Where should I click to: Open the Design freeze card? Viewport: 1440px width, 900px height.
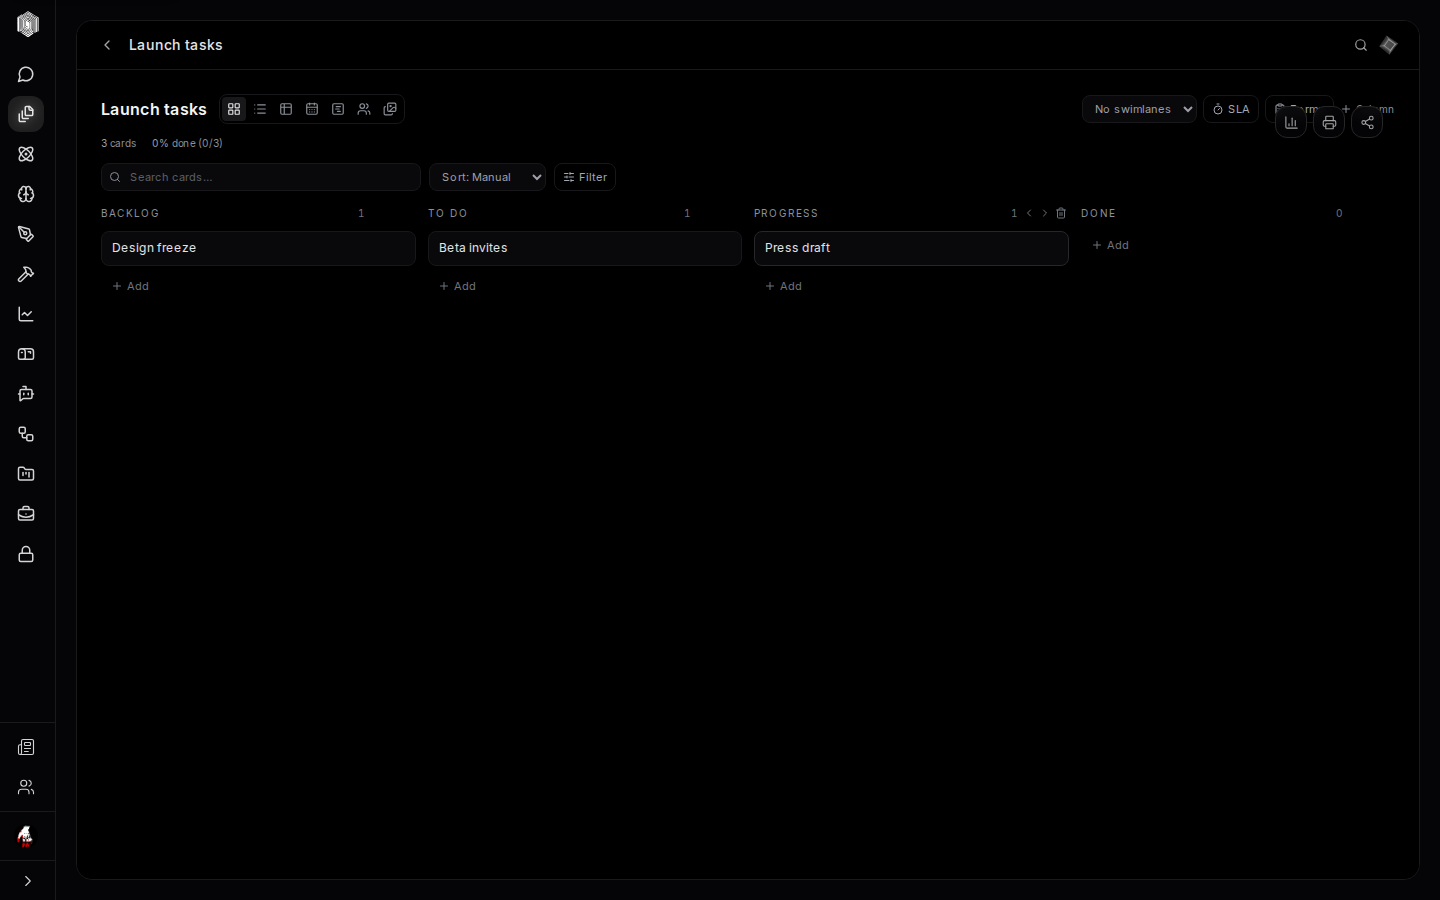click(x=258, y=248)
